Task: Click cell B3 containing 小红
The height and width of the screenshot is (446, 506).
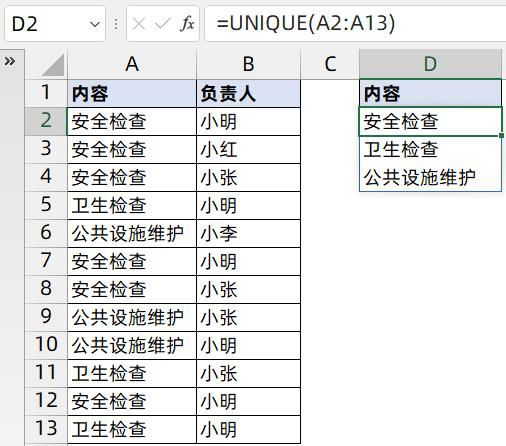Action: click(x=248, y=149)
